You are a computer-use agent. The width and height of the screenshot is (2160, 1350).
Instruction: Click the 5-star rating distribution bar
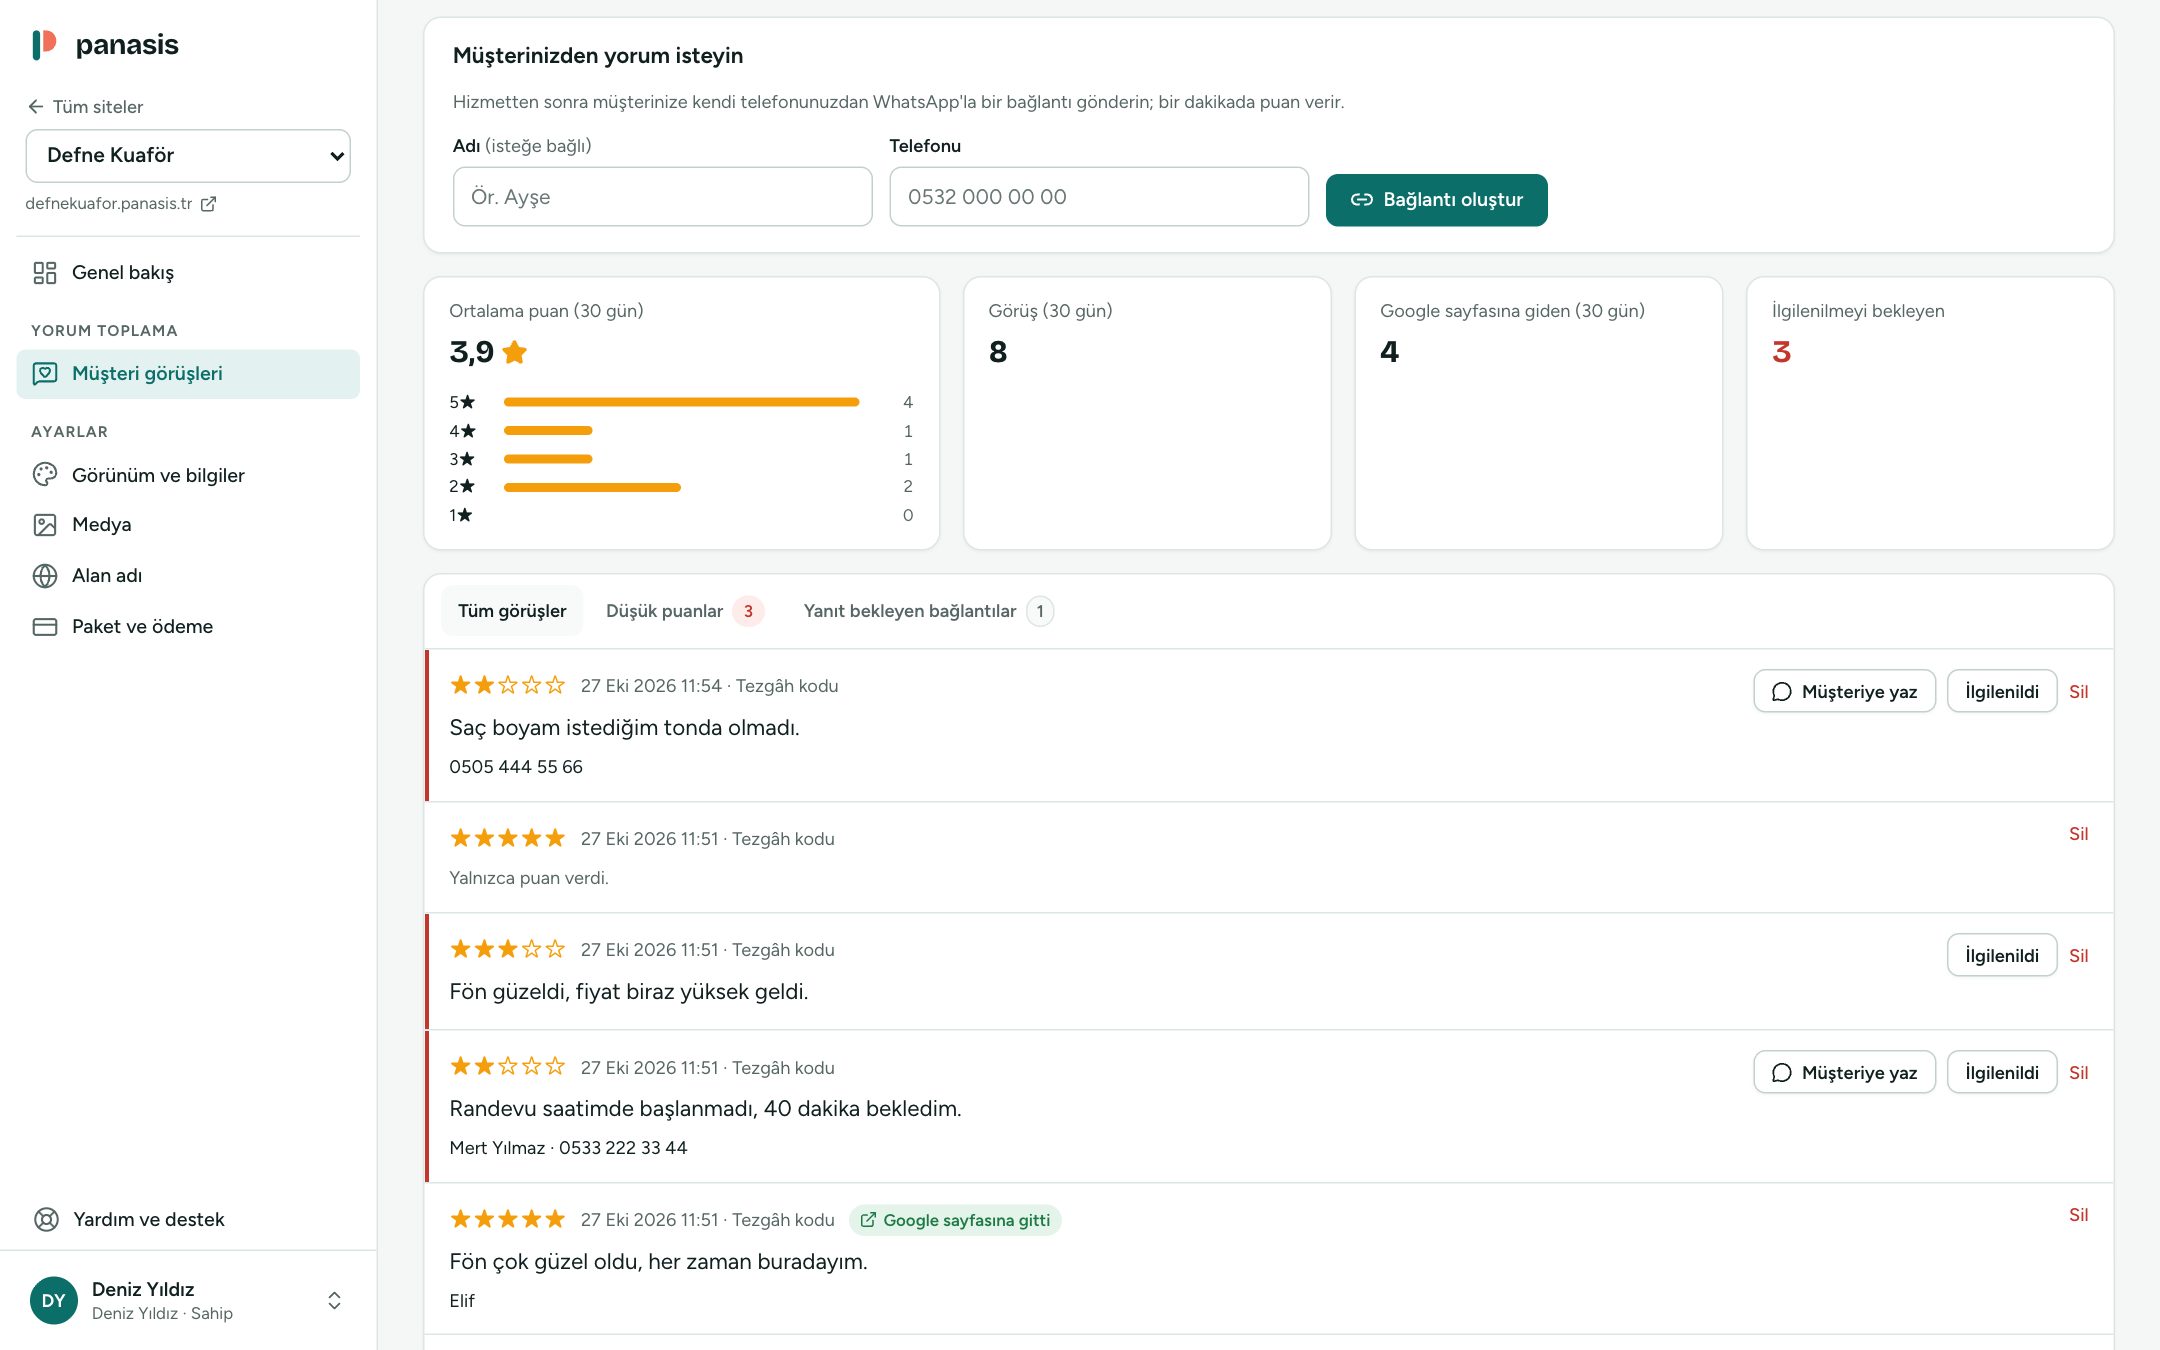(x=681, y=402)
